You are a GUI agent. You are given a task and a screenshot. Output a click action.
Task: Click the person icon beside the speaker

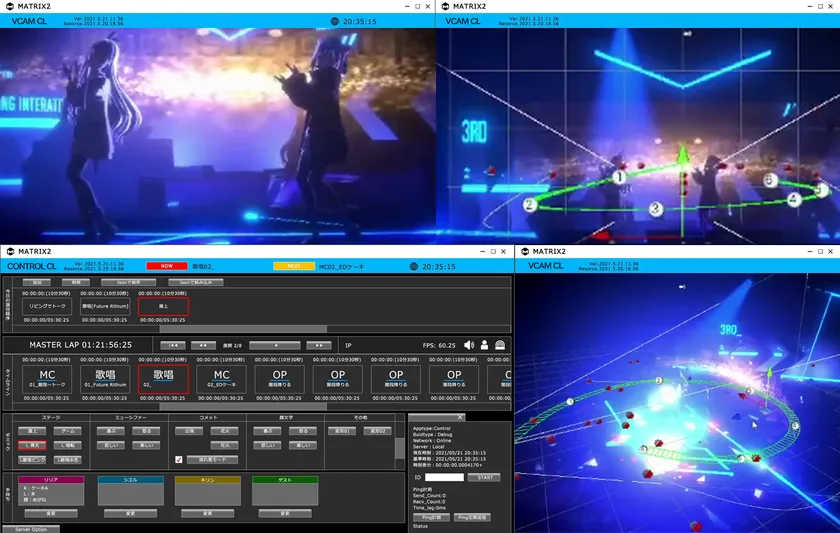tap(484, 345)
